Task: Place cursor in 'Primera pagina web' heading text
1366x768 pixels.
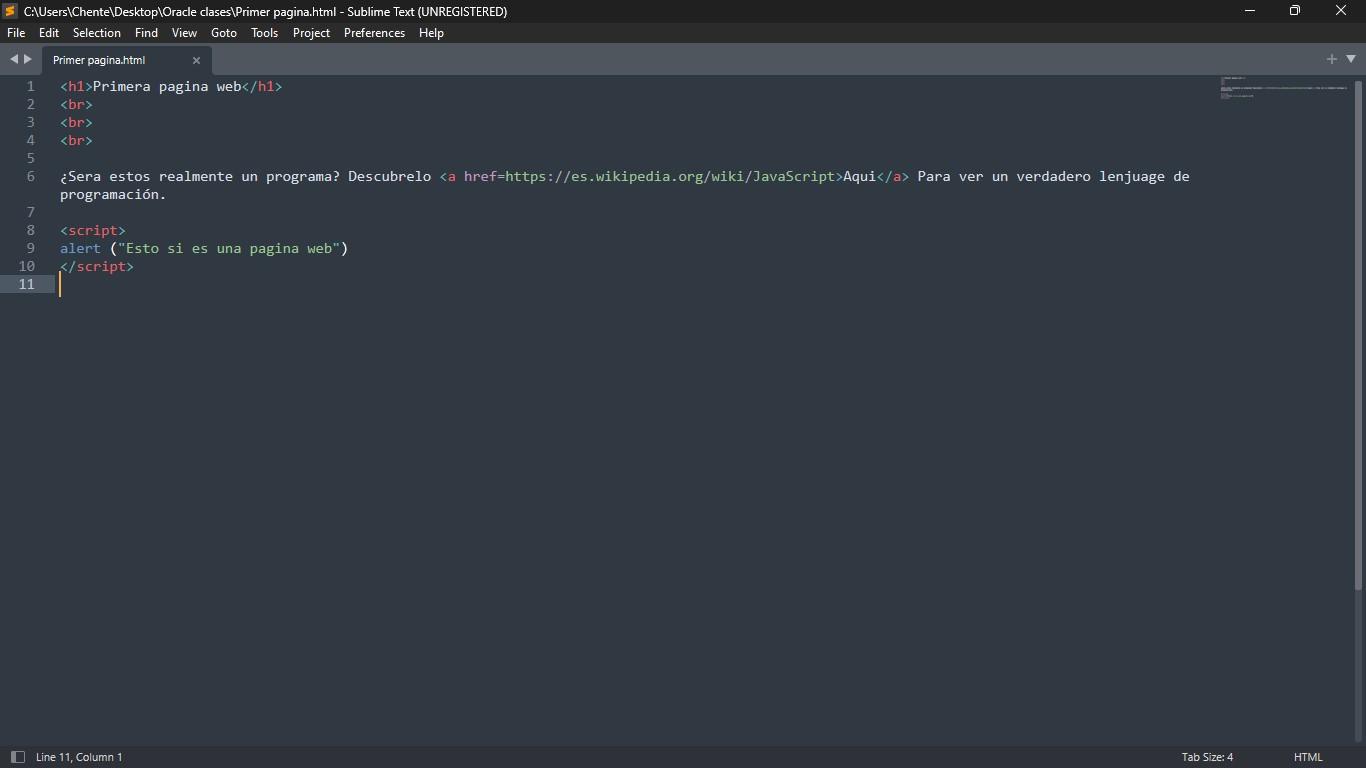Action: 167,86
